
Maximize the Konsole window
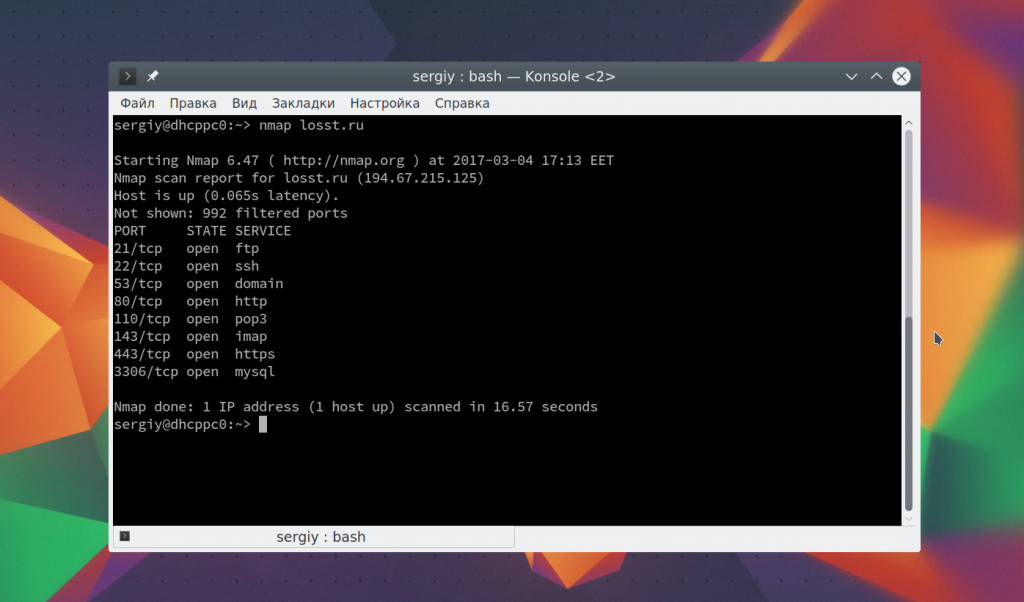coord(876,76)
